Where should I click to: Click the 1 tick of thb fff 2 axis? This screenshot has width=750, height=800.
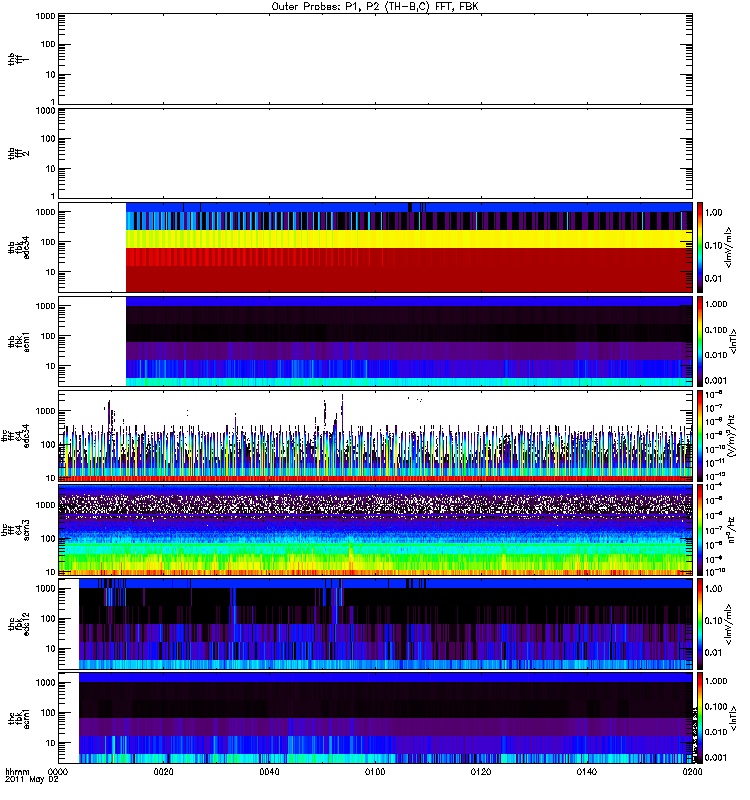(x=53, y=196)
